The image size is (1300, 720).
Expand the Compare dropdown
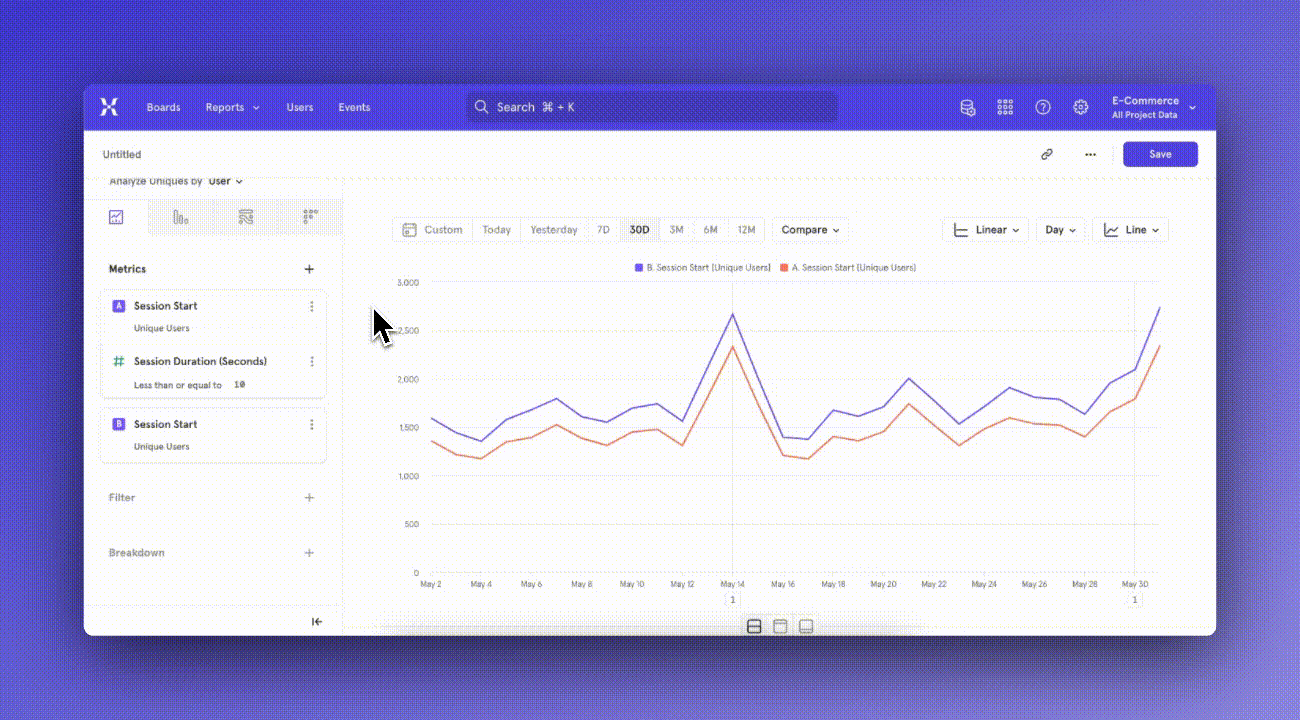(x=810, y=230)
